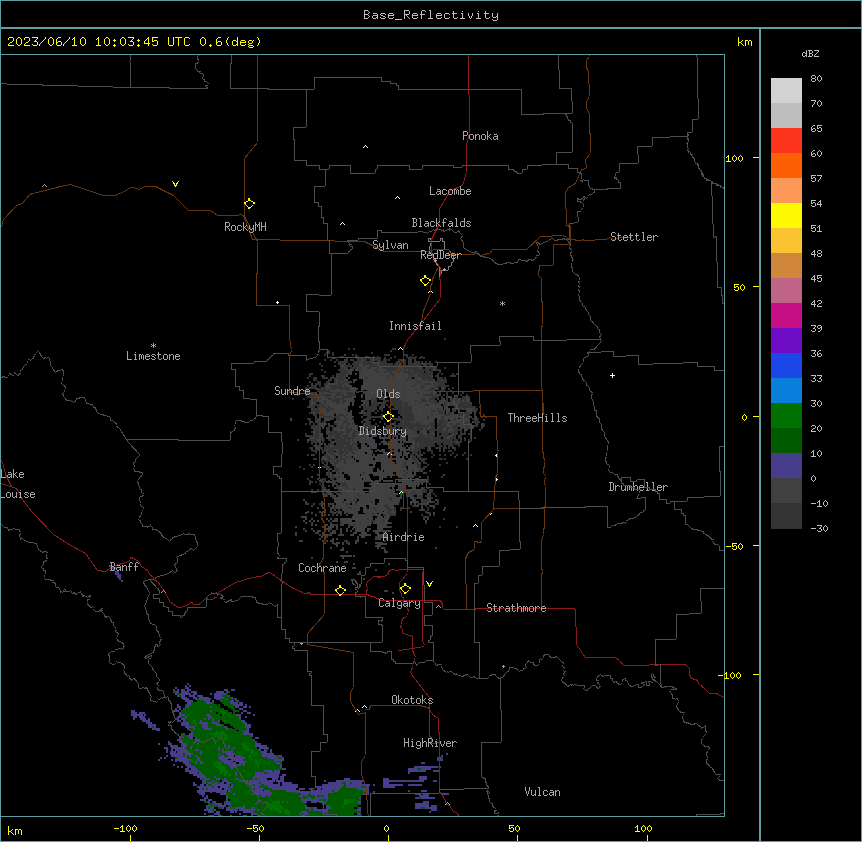Select the yellow radar site marker near Olds
Viewport: 862px width, 842px height.
(388, 417)
